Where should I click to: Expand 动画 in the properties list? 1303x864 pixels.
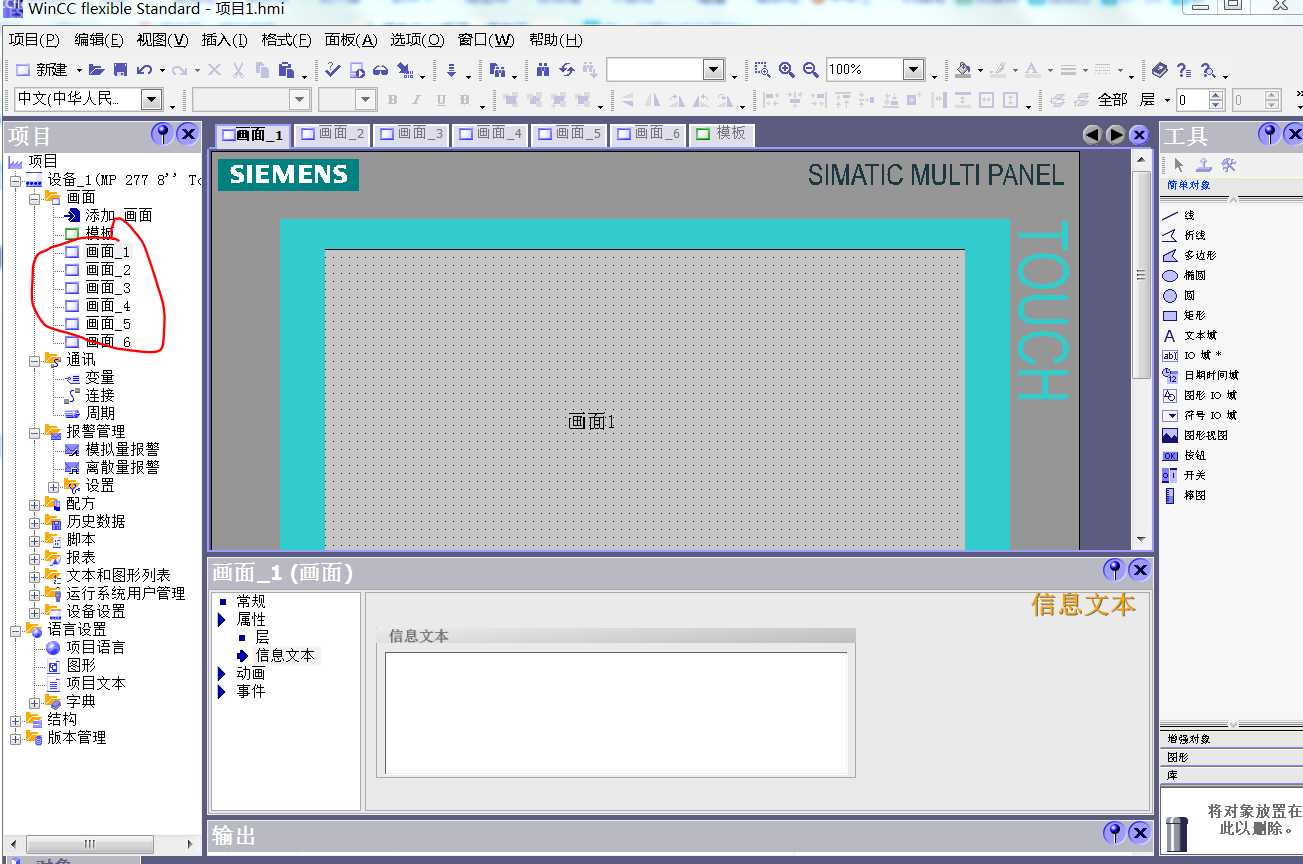pos(222,674)
